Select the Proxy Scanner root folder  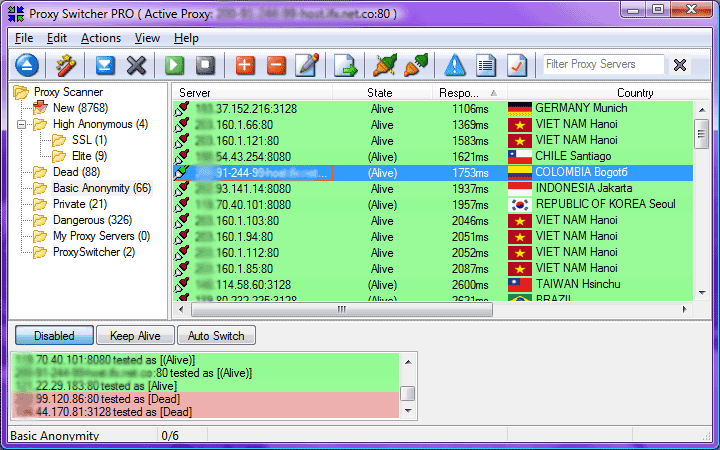tap(68, 92)
